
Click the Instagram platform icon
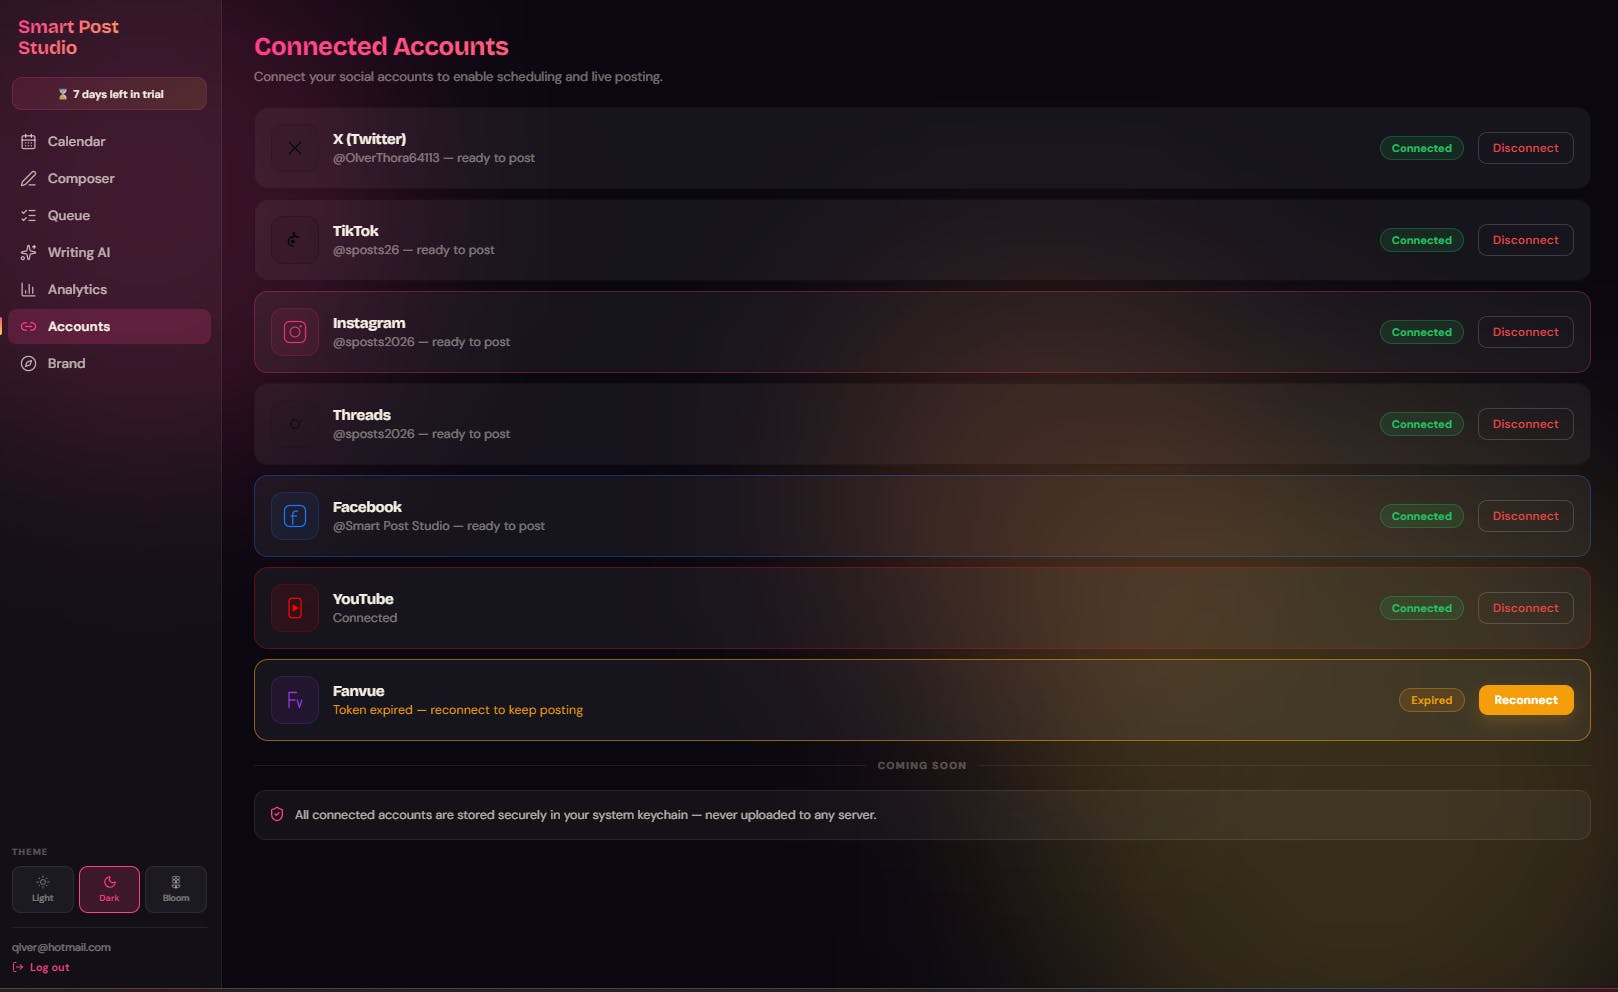click(295, 332)
